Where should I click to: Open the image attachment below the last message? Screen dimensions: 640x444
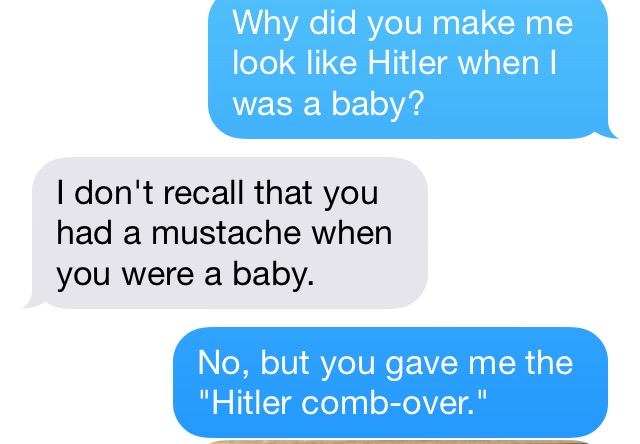pos(398,442)
